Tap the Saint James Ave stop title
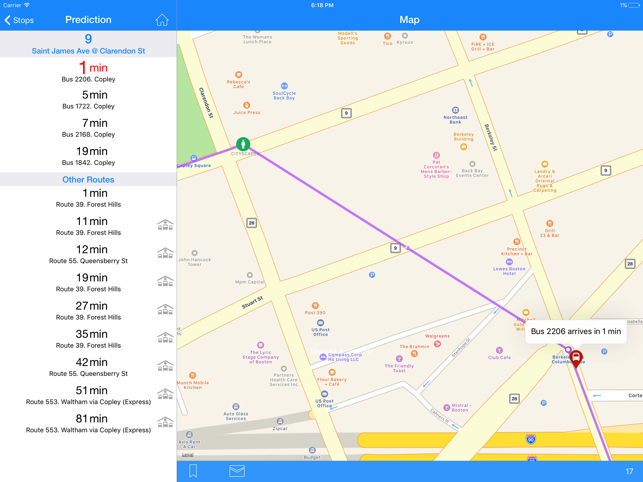The height and width of the screenshot is (482, 643). (x=88, y=50)
